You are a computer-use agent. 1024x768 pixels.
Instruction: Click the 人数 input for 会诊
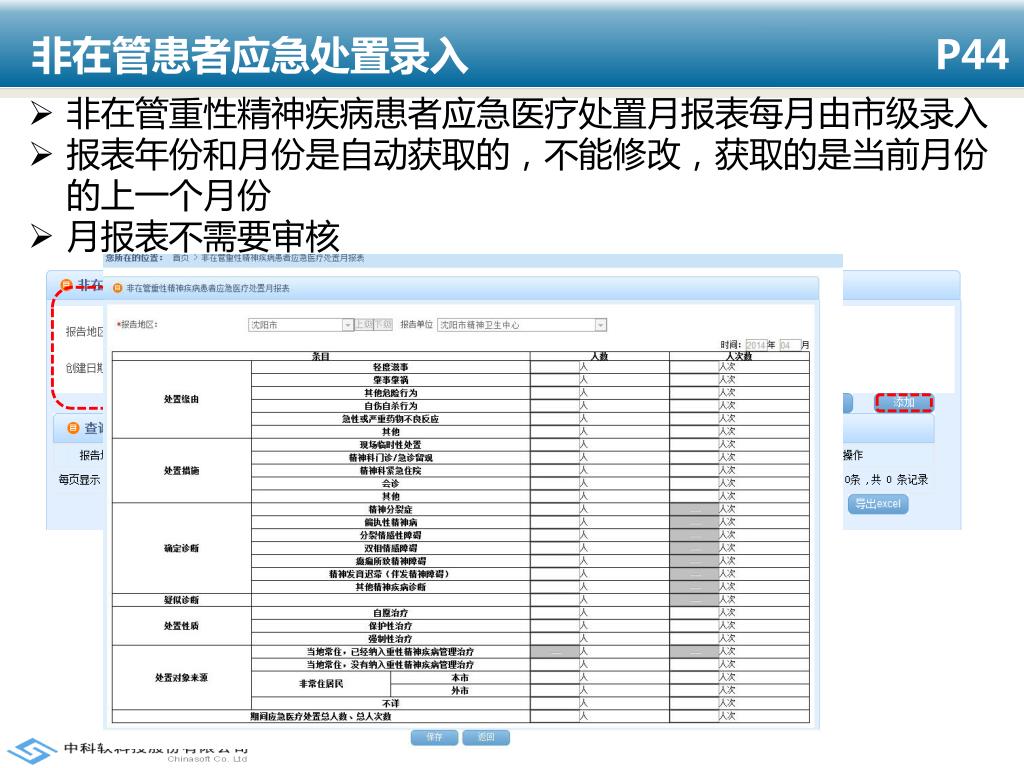(x=555, y=483)
